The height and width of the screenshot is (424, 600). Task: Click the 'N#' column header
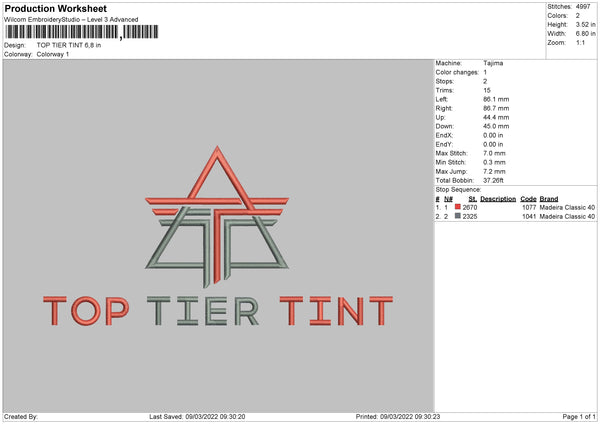pyautogui.click(x=448, y=199)
